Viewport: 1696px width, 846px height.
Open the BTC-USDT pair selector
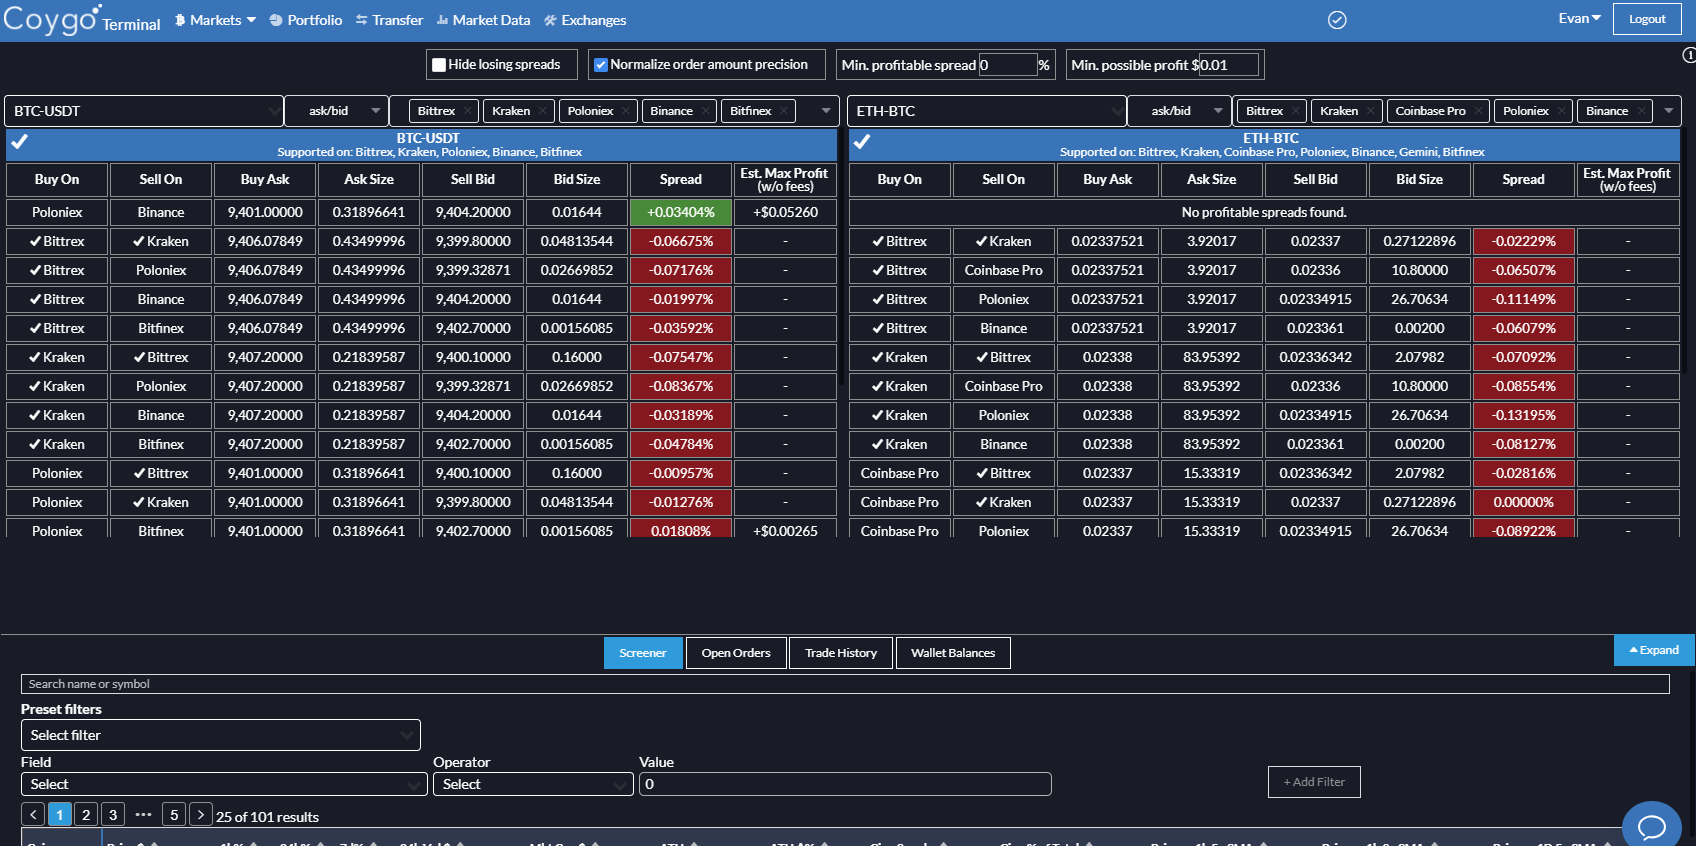[x=144, y=111]
